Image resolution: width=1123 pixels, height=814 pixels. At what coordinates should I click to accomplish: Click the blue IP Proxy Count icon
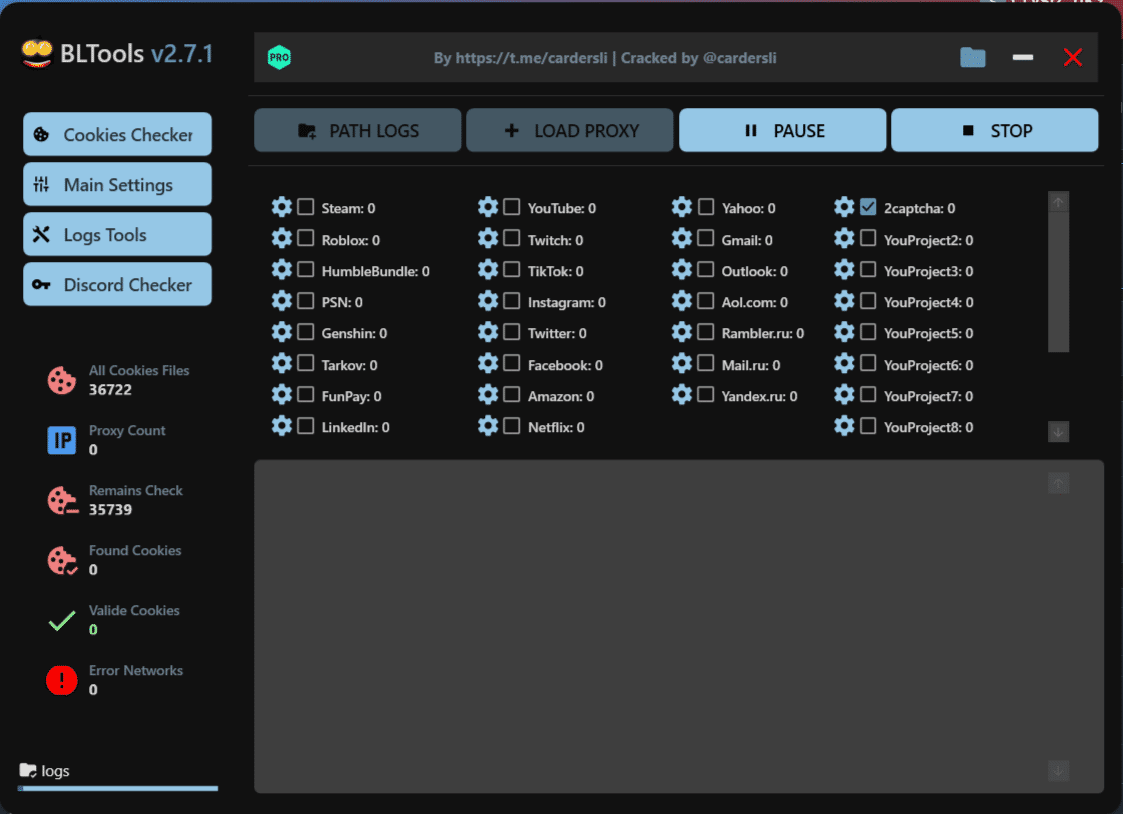62,440
